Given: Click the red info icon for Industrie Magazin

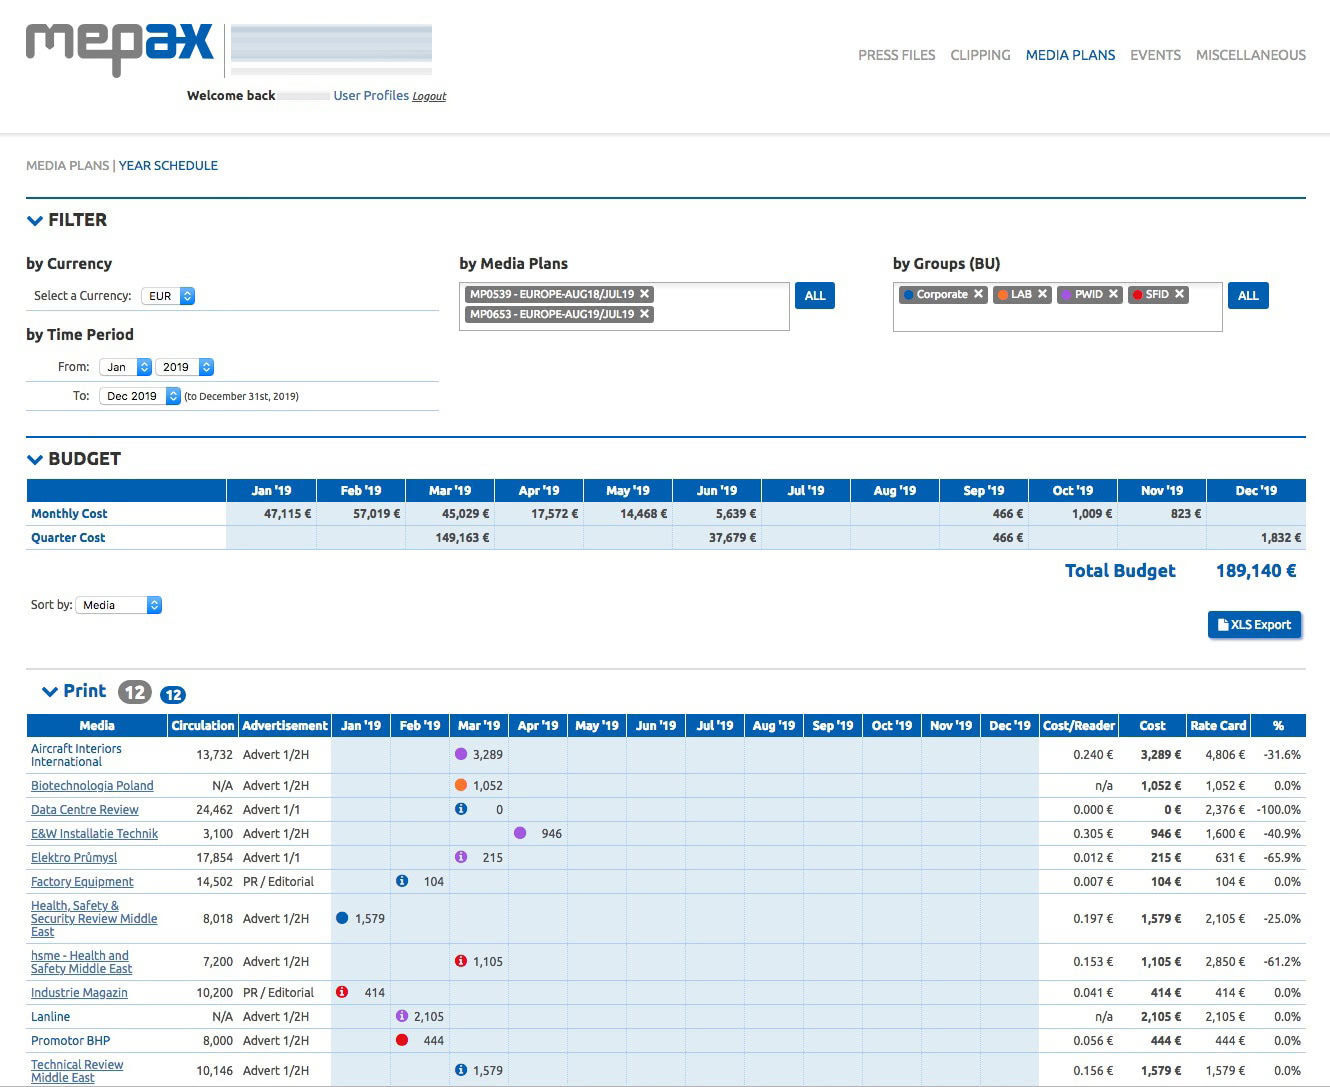Looking at the screenshot, I should point(342,992).
